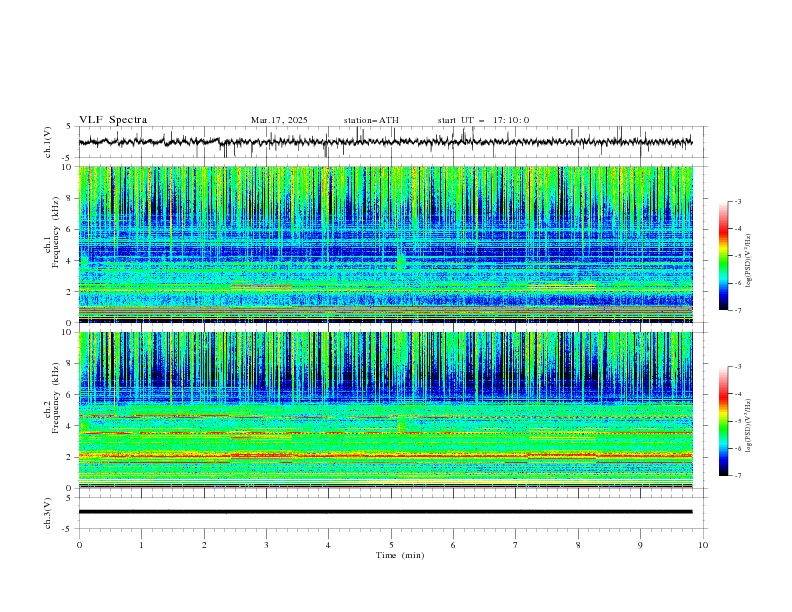Image resolution: width=792 pixels, height=612 pixels.
Task: Click the red 2 kHz band in ch.2 spectrogram
Action: coord(385,455)
